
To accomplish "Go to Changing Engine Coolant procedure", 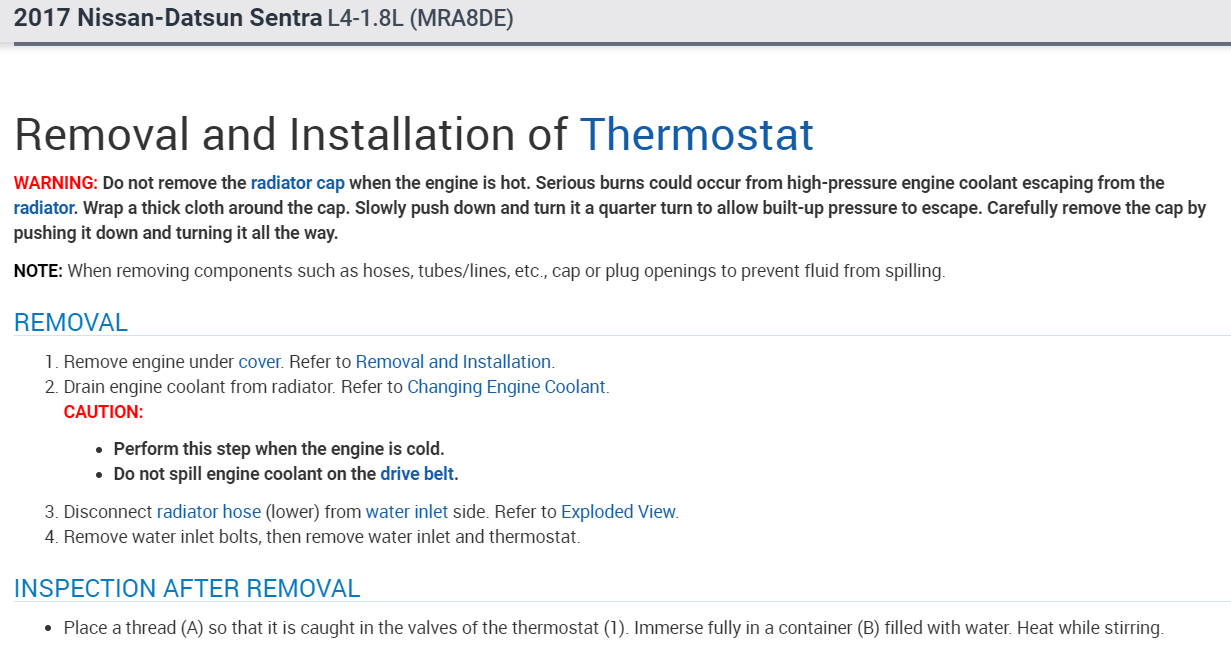I will pyautogui.click(x=506, y=387).
